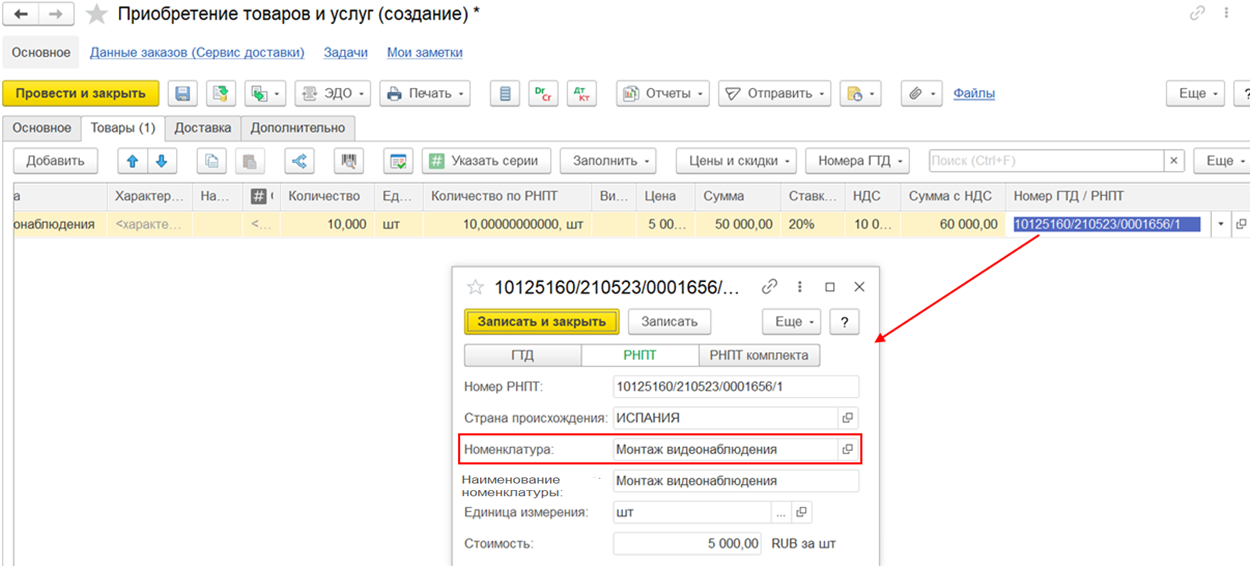Click Указать серии button
The height and width of the screenshot is (566, 1251).
click(487, 161)
